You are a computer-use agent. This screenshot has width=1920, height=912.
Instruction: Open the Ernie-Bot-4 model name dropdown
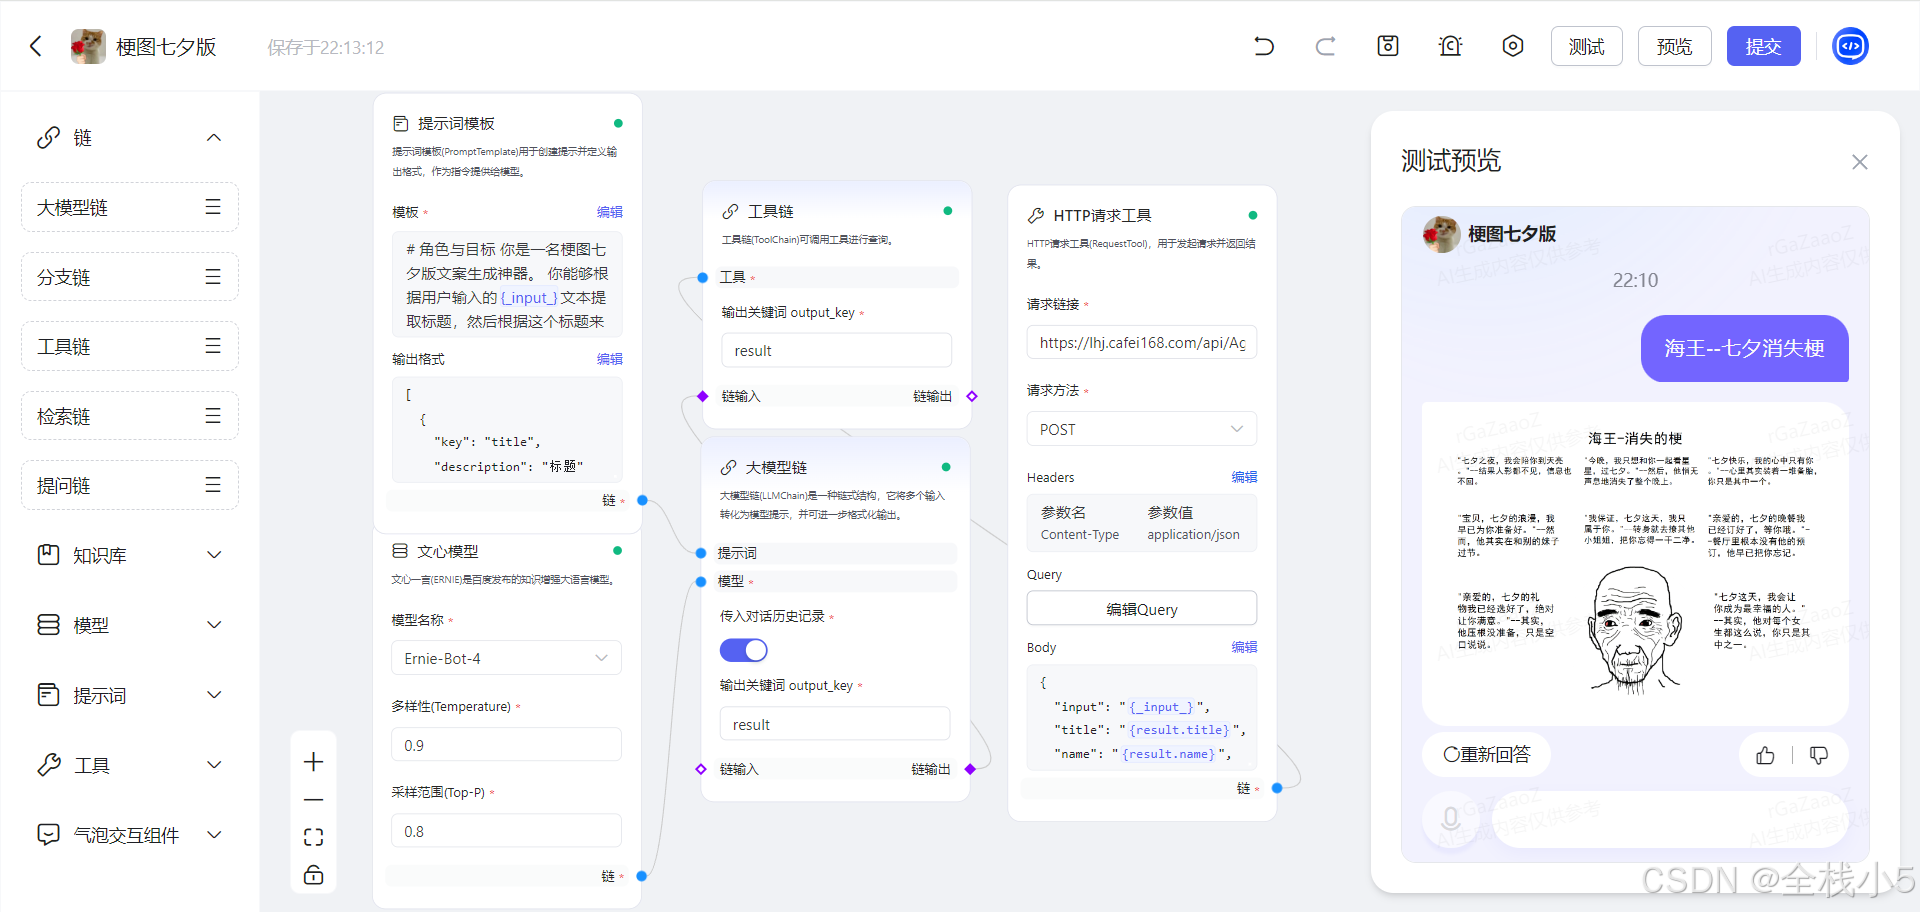[x=506, y=658]
